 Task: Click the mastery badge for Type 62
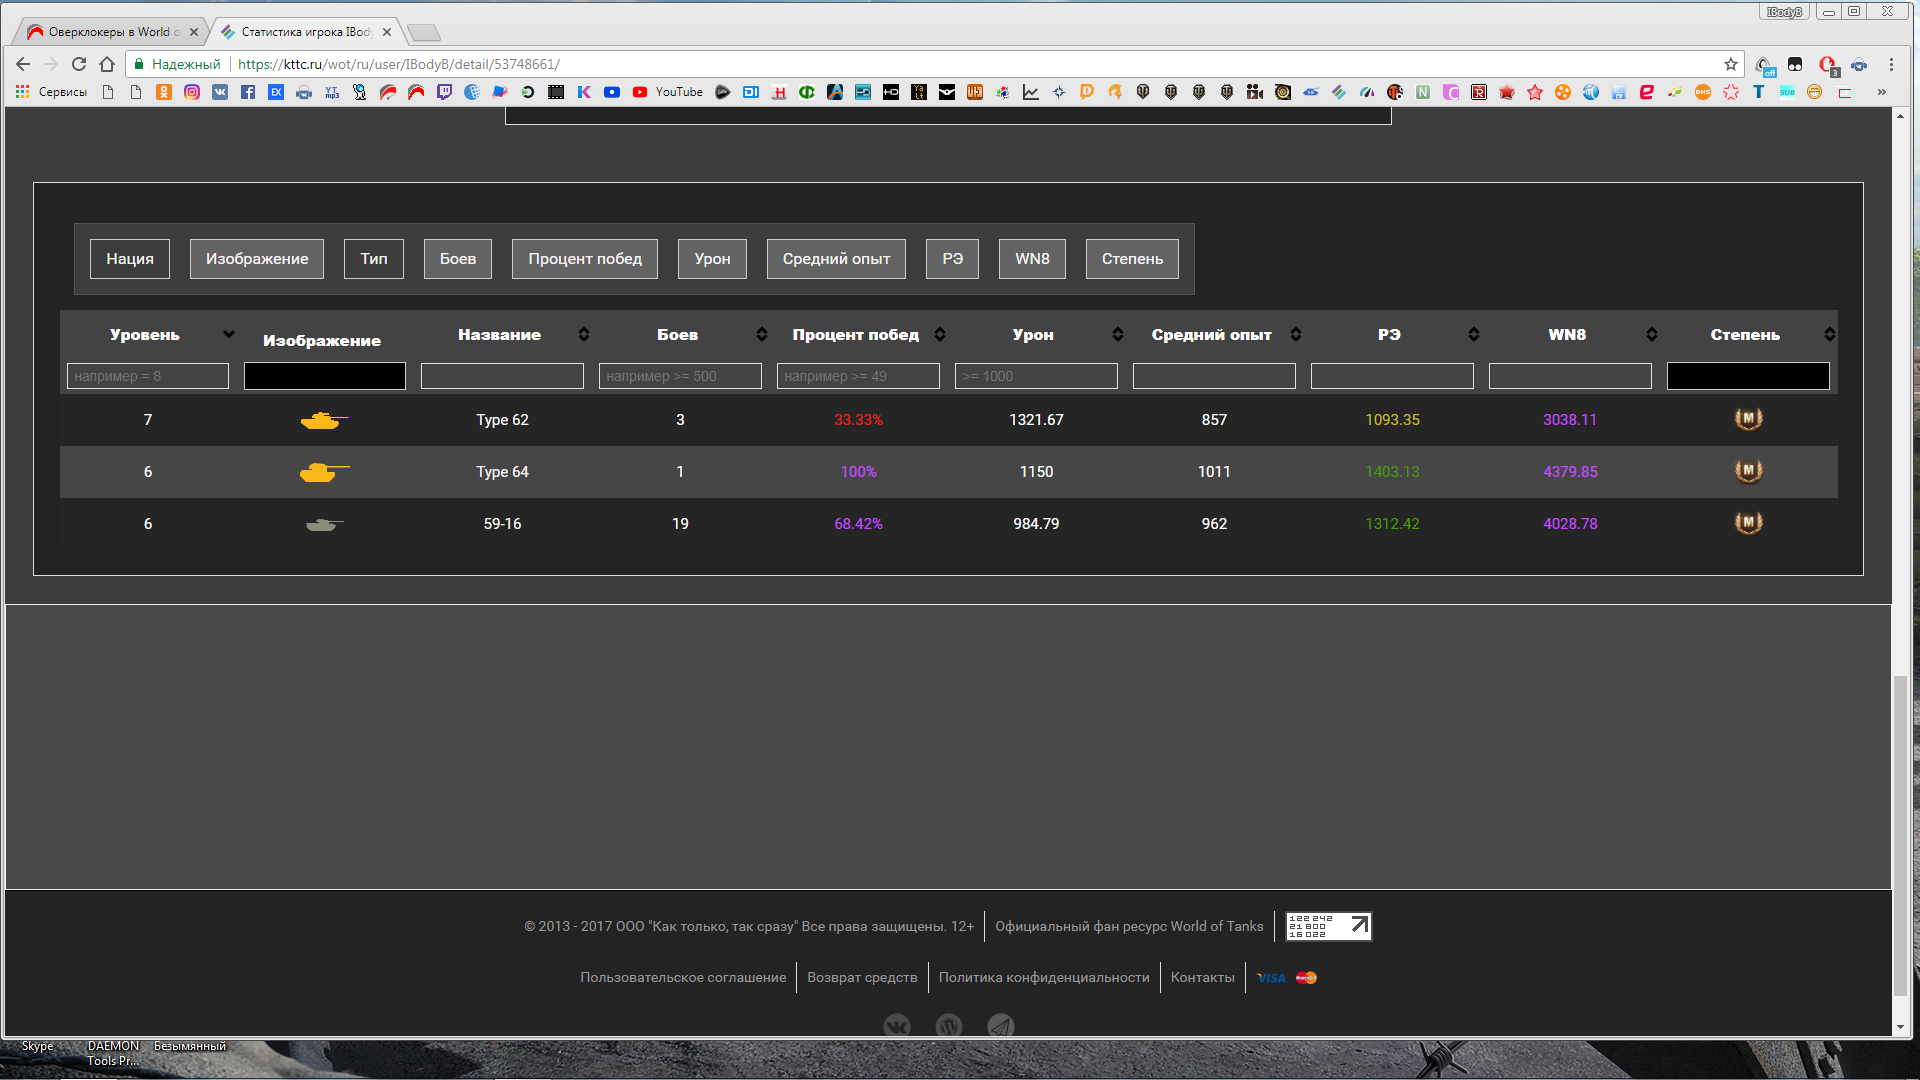point(1748,419)
